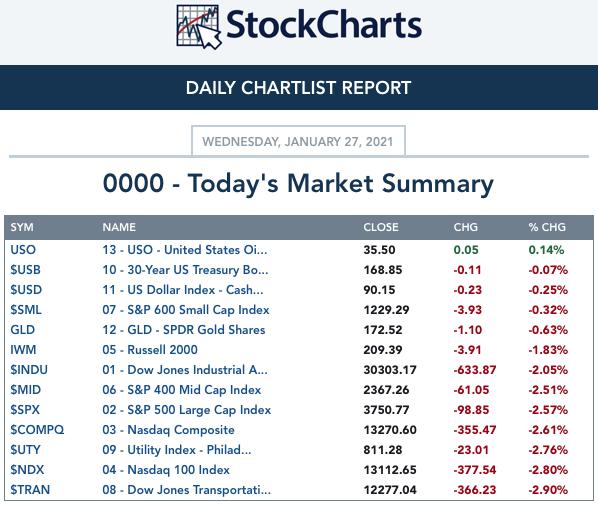This screenshot has width=598, height=505.
Task: Select the S&P 400 Mid Cap Index link
Action: 182,390
